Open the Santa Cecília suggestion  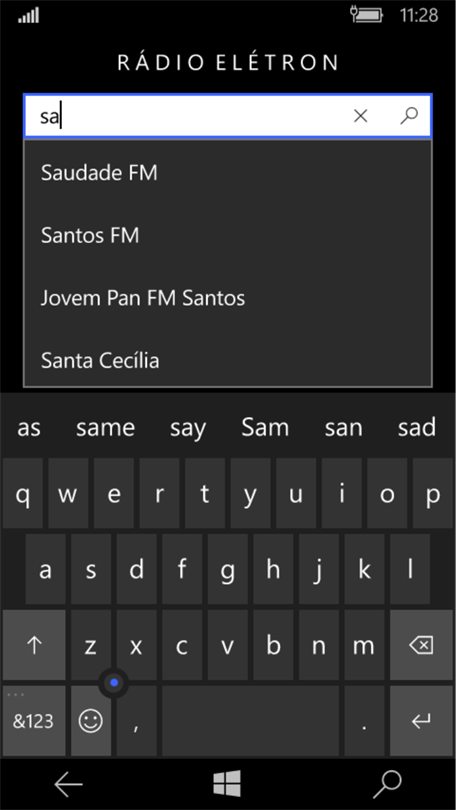228,360
